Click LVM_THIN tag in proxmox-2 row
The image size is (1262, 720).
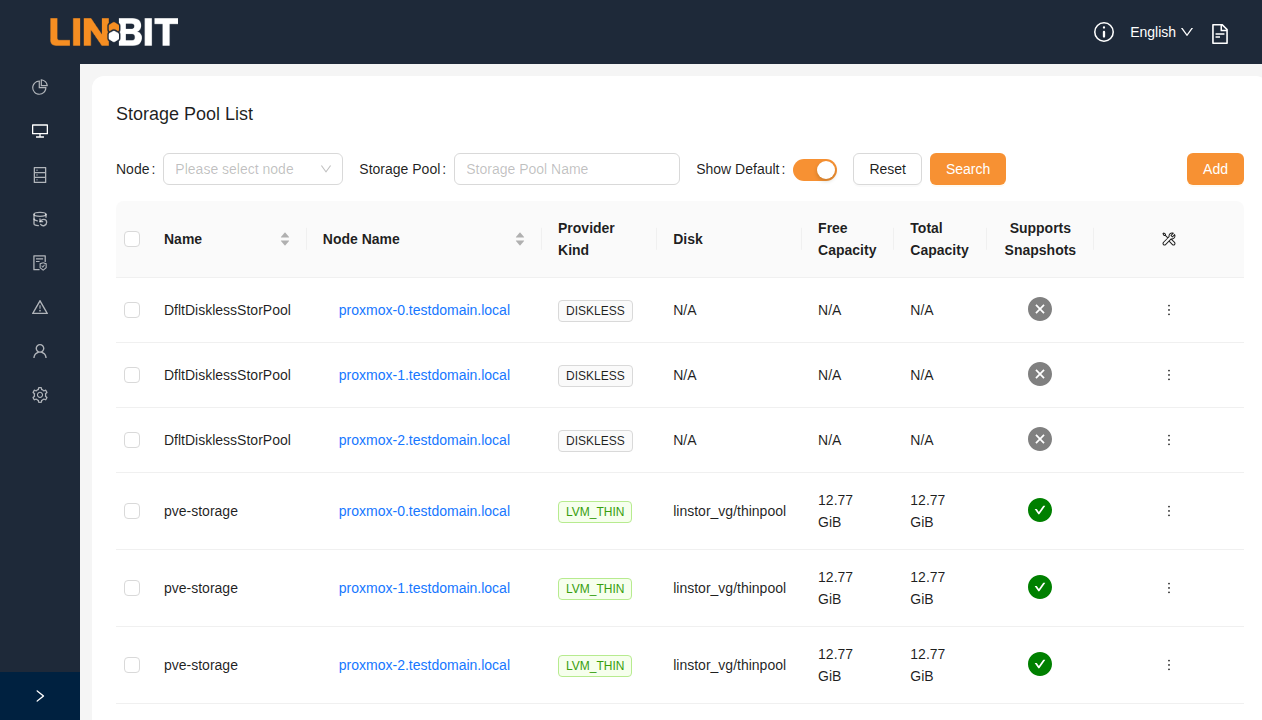click(x=595, y=666)
